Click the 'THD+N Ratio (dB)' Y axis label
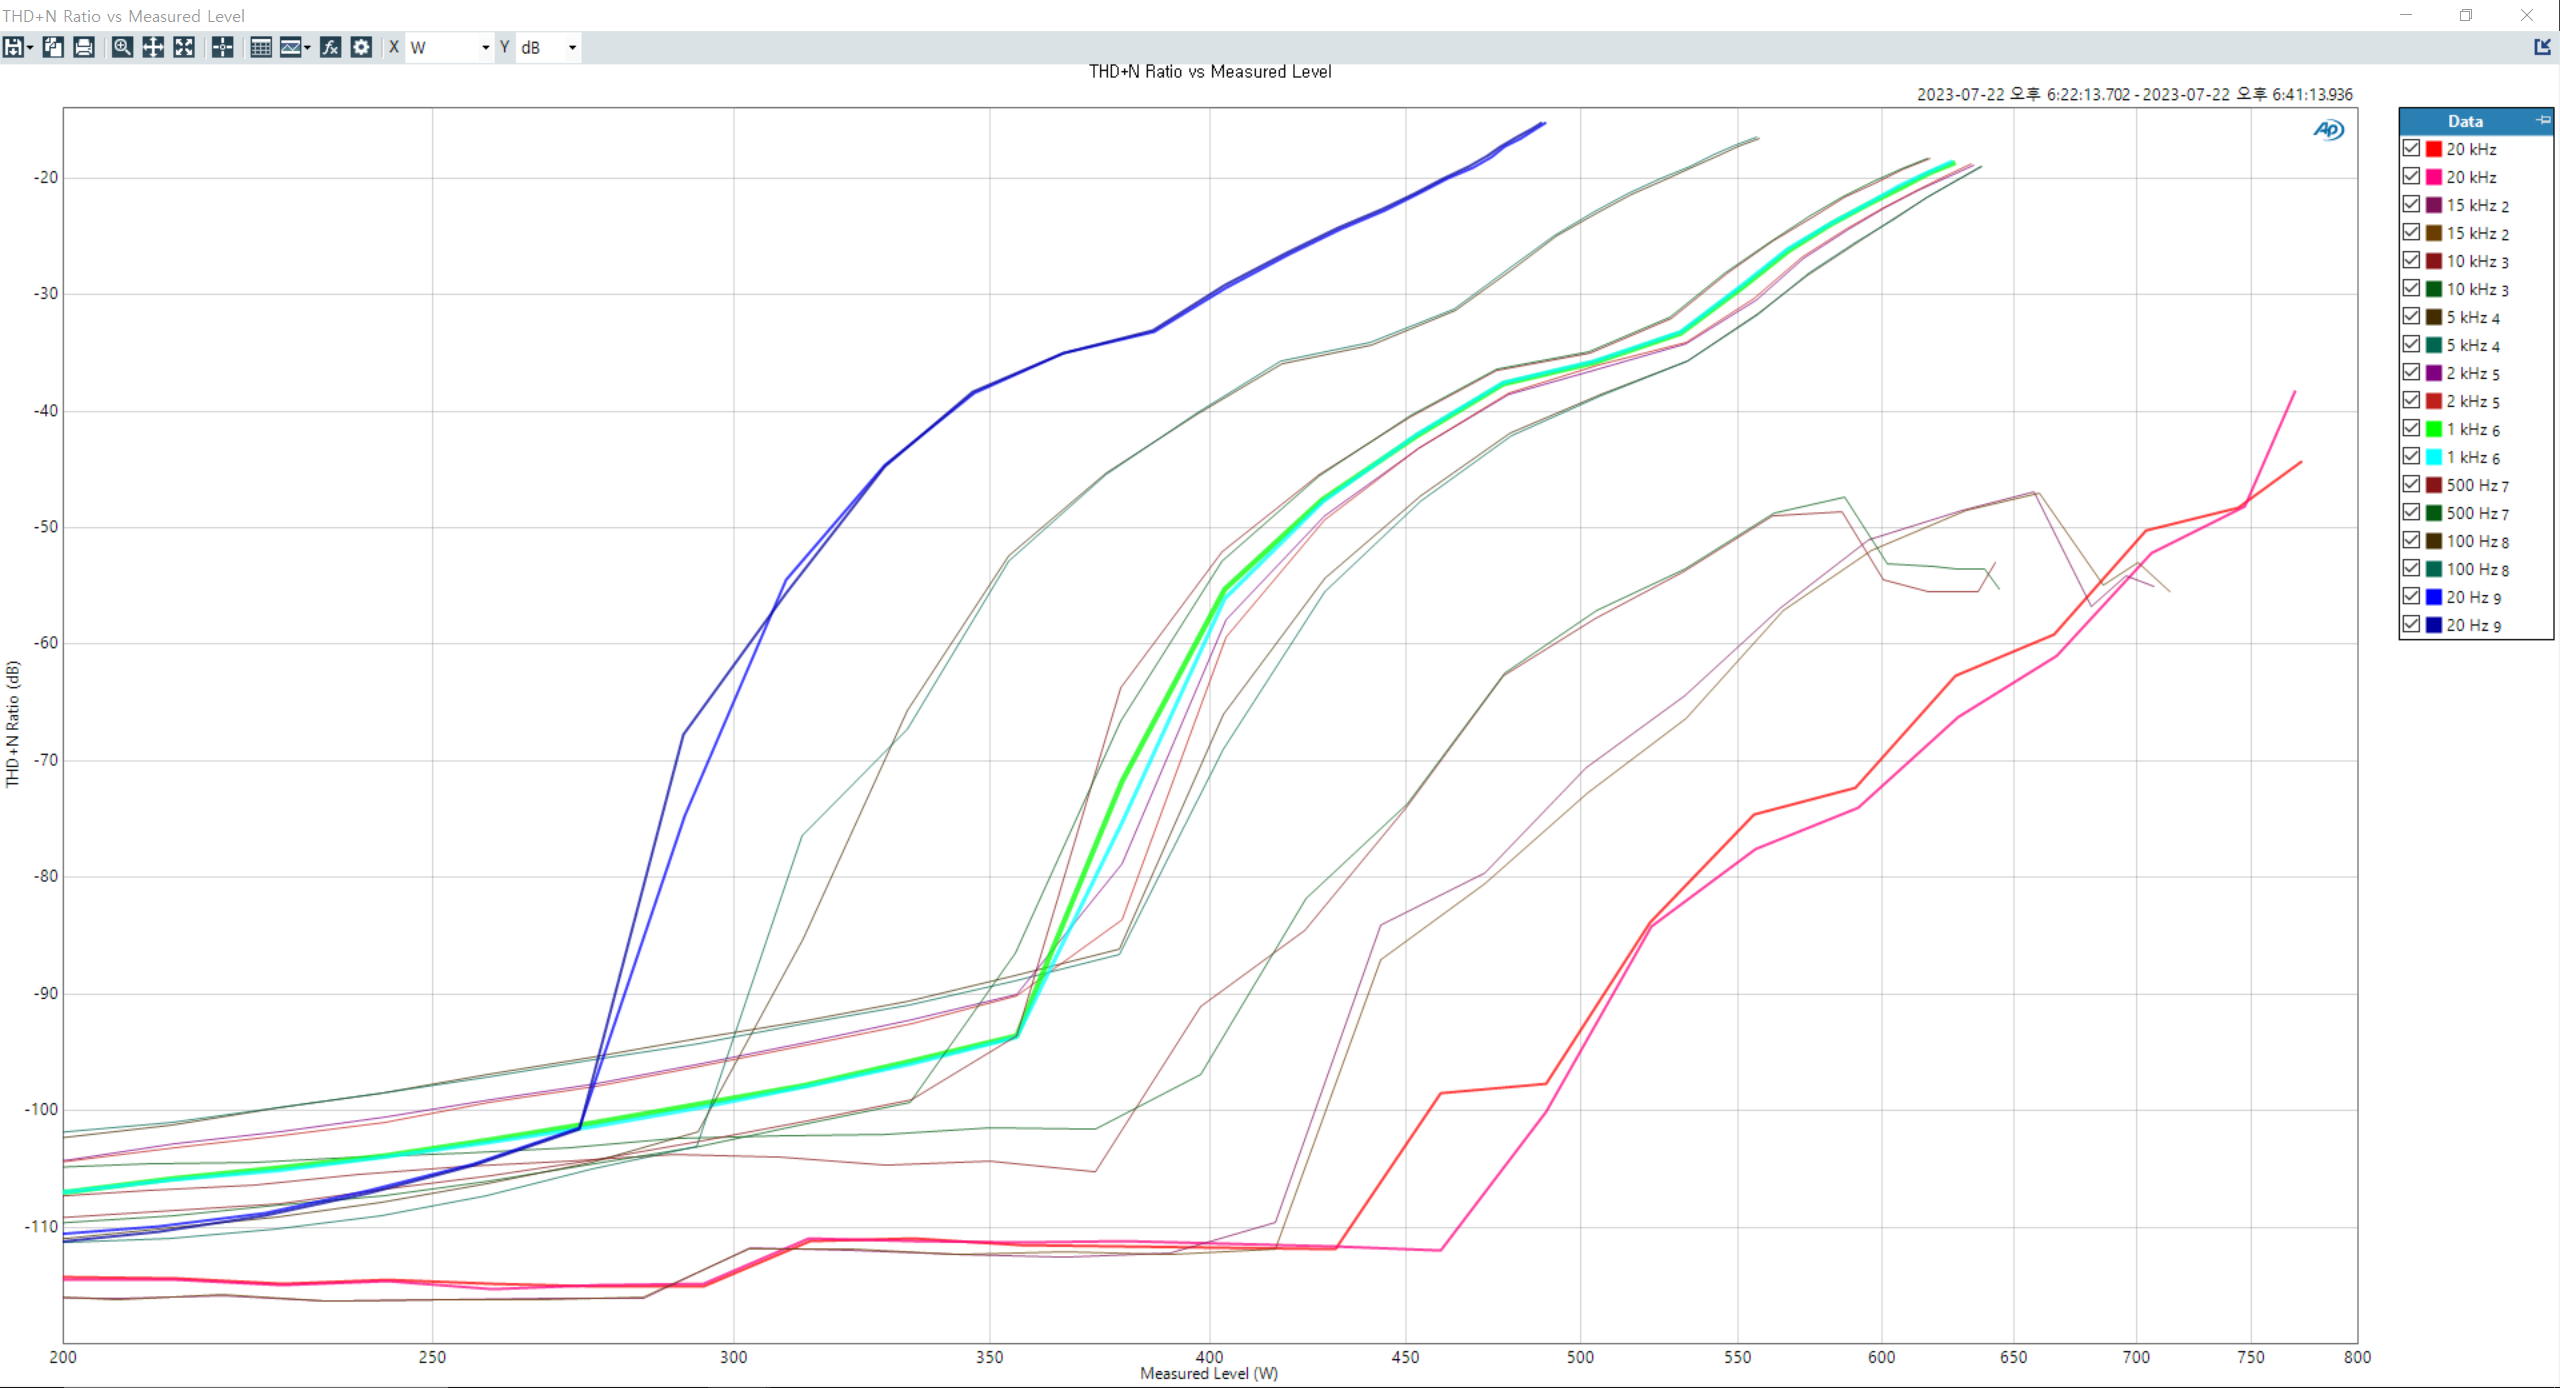Screen dimensions: 2560x1388 coord(12,724)
